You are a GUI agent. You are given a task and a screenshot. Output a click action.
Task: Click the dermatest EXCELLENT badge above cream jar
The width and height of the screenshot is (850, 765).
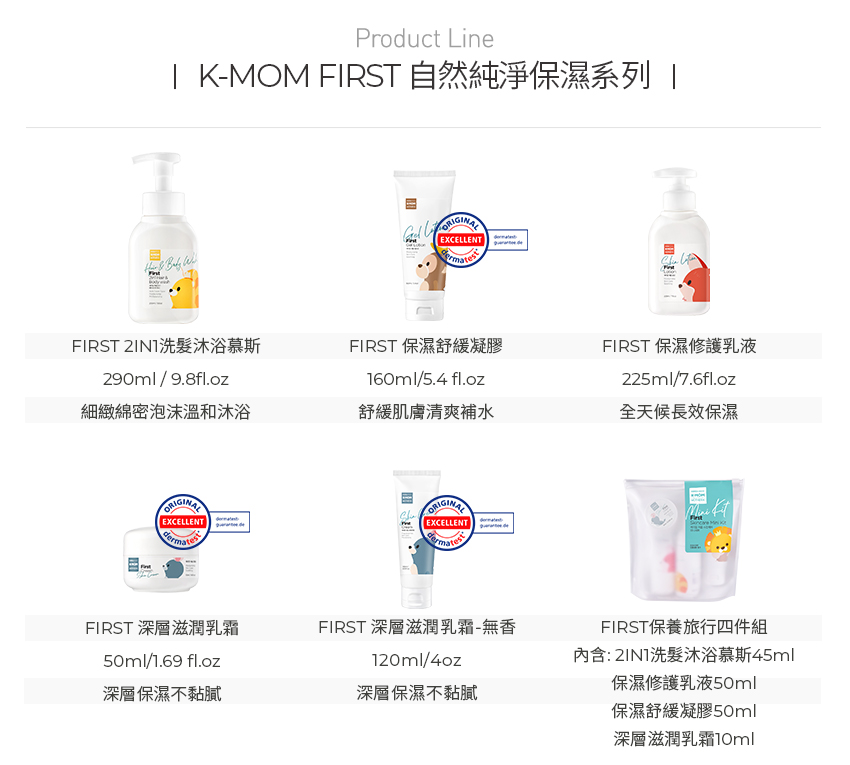pos(183,522)
